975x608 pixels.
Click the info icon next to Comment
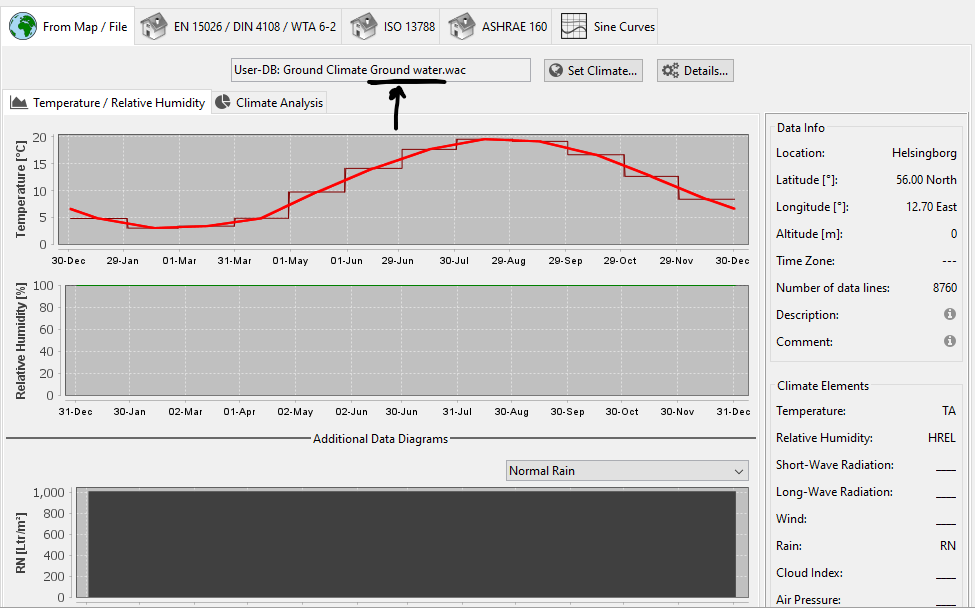pyautogui.click(x=949, y=341)
